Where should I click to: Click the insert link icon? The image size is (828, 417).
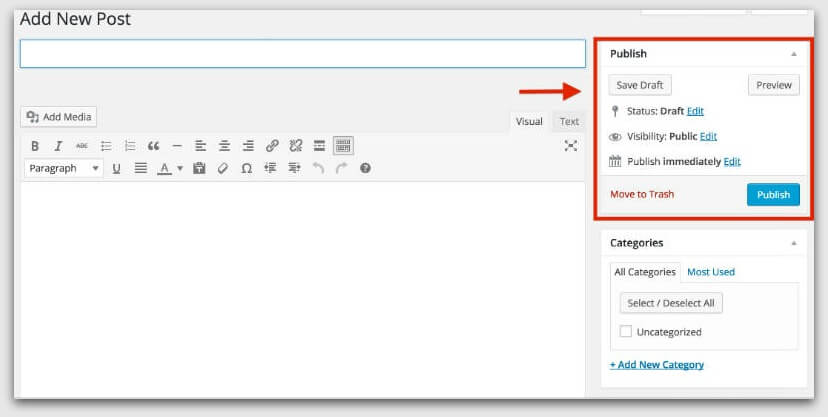272,146
